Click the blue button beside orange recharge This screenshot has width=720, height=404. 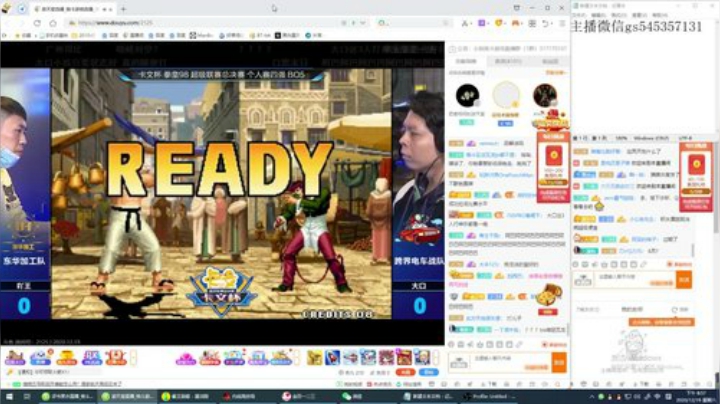tap(428, 372)
